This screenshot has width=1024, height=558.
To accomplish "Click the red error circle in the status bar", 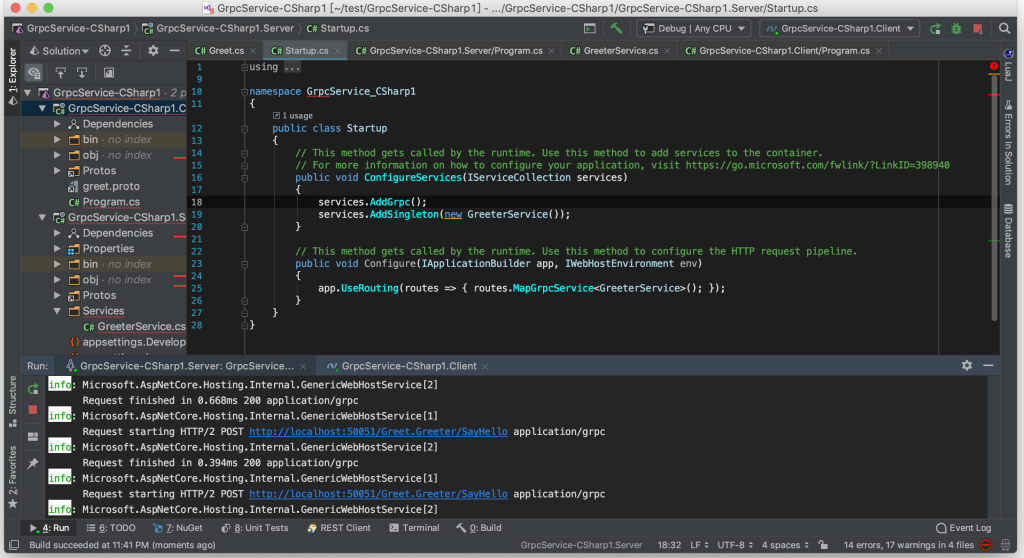I will tap(986, 544).
